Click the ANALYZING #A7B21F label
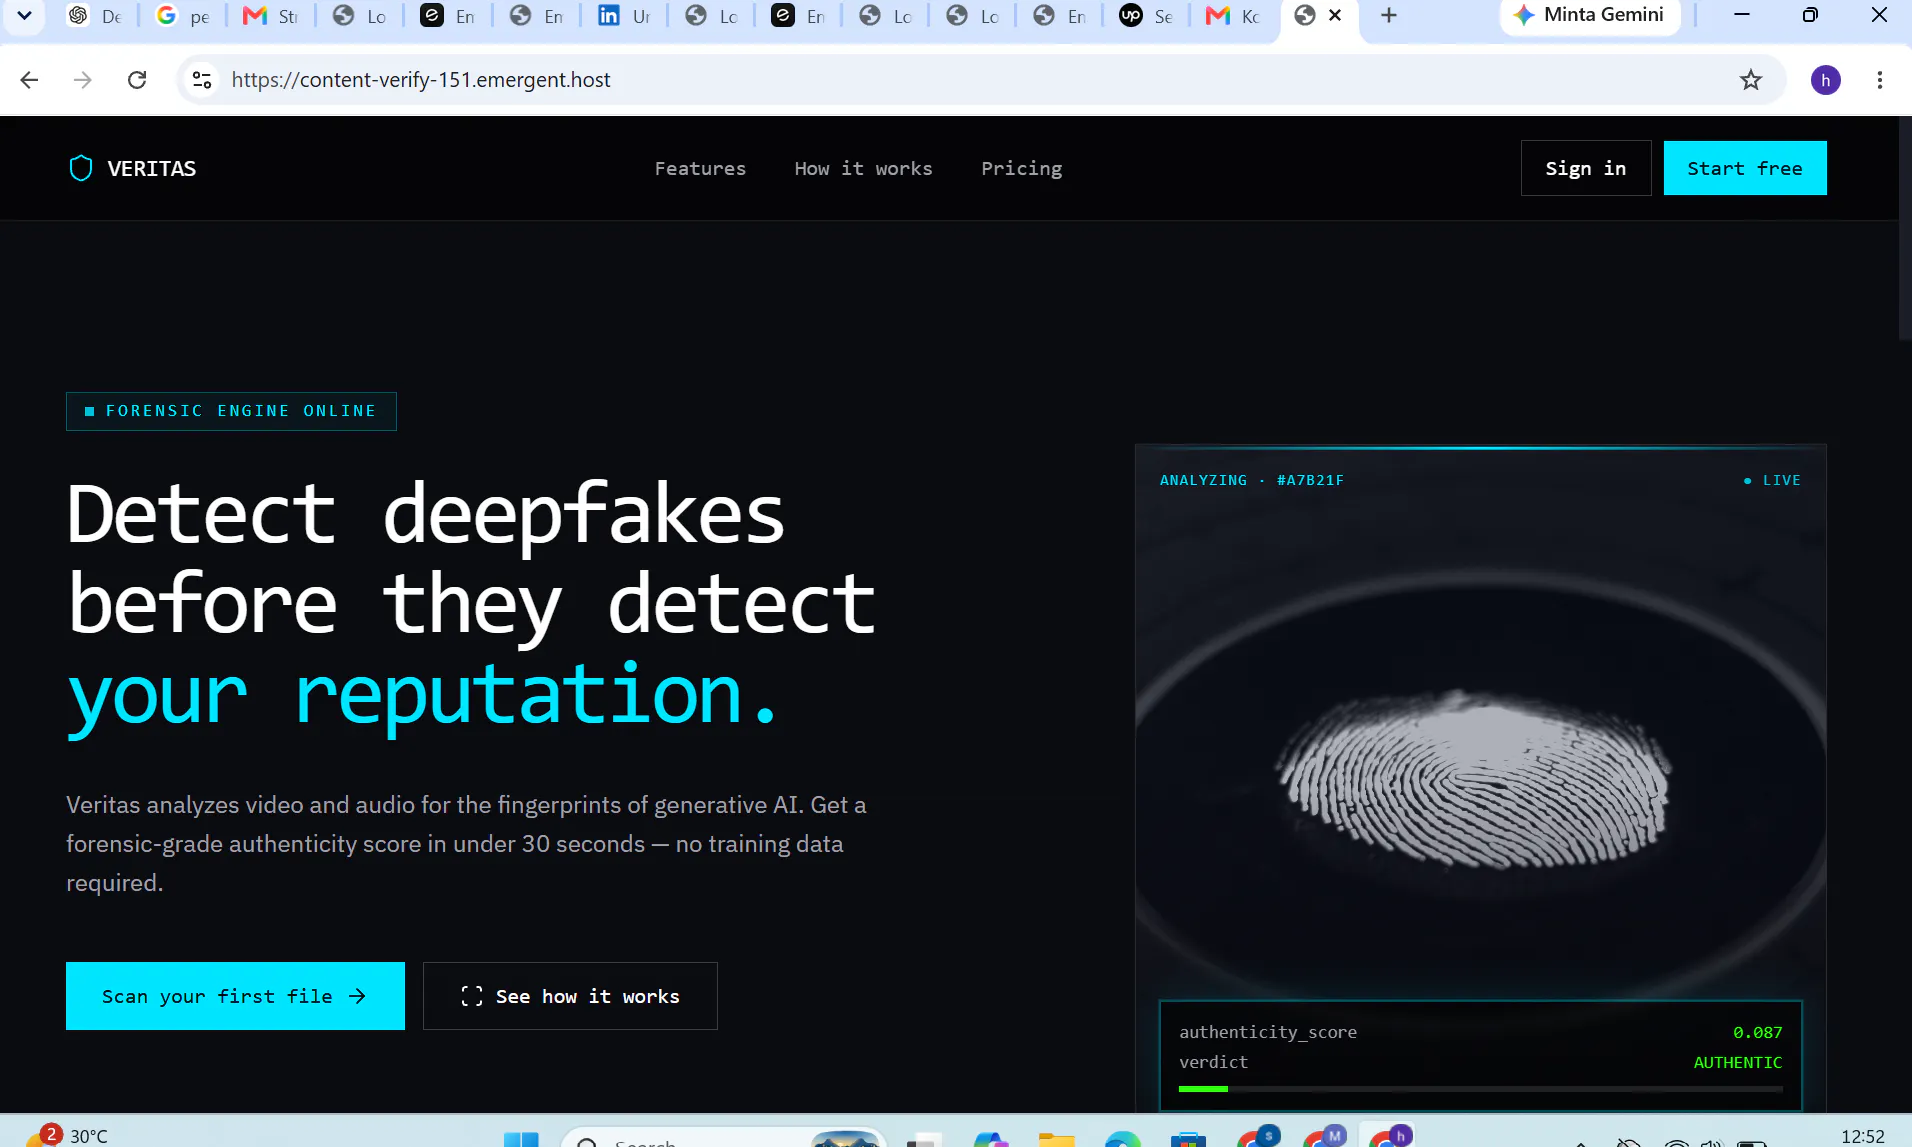This screenshot has height=1147, width=1912. coord(1252,480)
